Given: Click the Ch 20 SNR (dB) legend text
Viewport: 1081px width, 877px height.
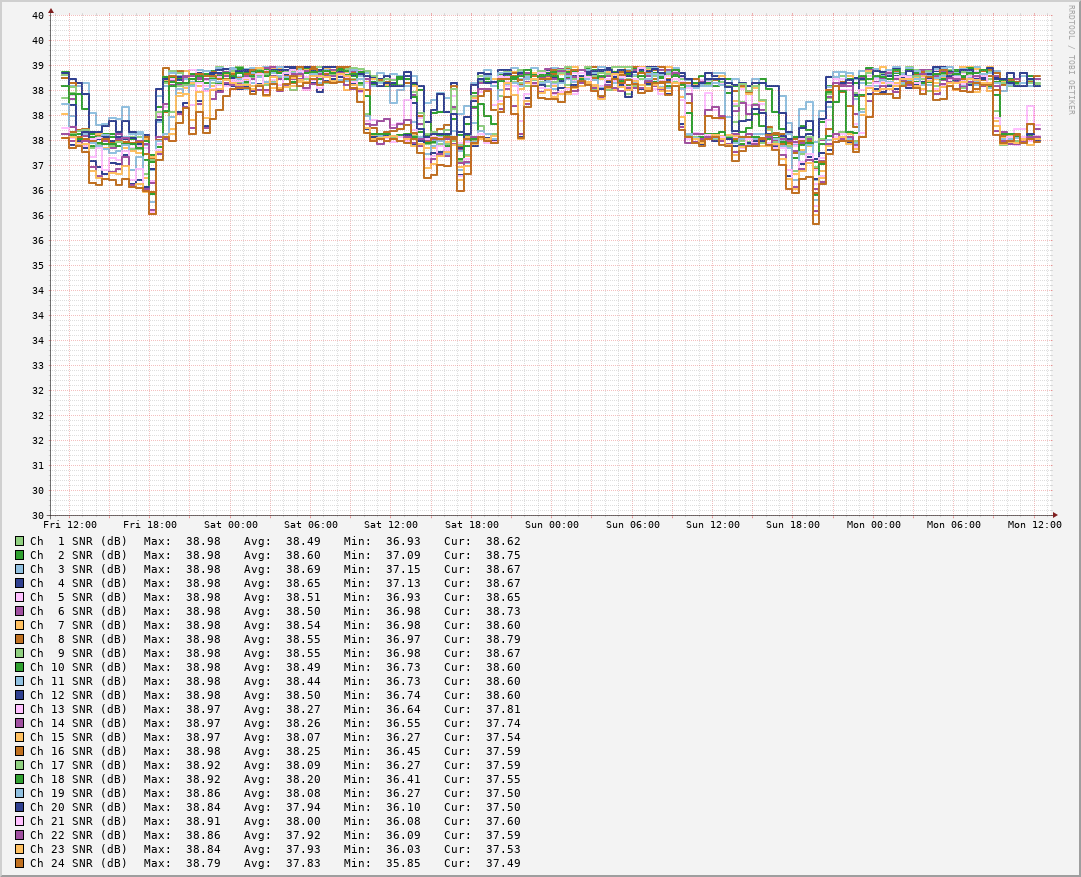Looking at the screenshot, I should pyautogui.click(x=78, y=807).
